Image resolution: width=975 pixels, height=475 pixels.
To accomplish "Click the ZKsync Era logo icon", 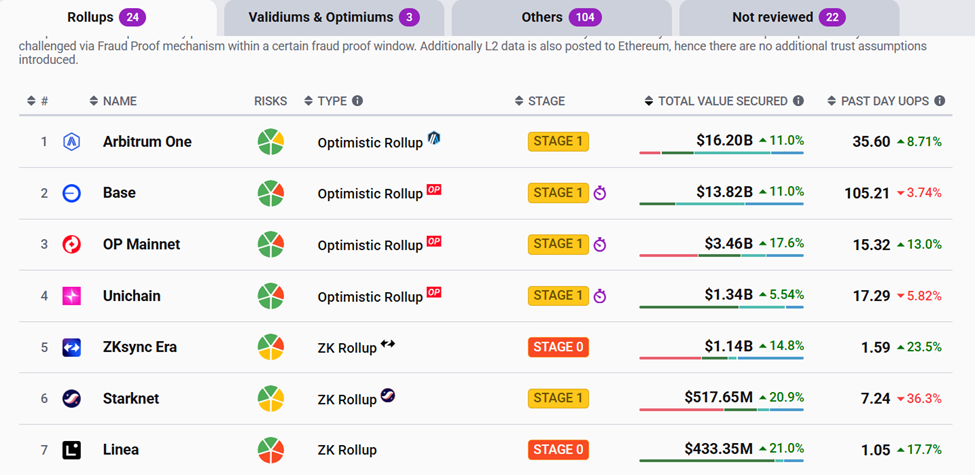I will tap(71, 347).
